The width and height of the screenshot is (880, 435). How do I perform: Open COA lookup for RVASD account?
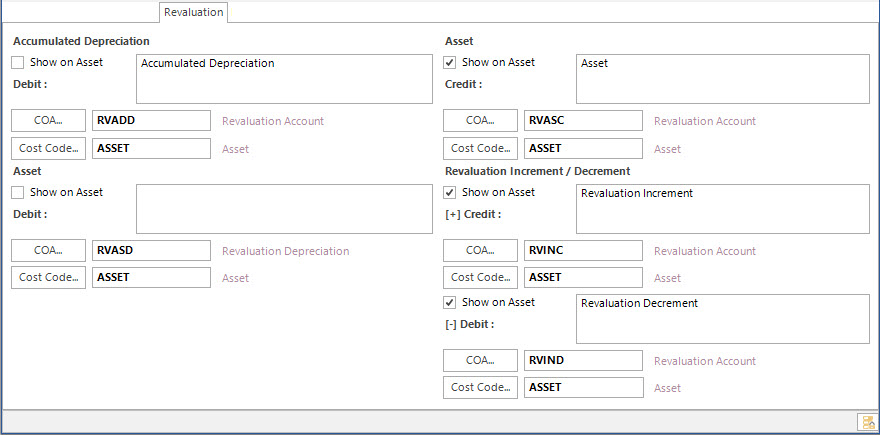click(x=48, y=251)
